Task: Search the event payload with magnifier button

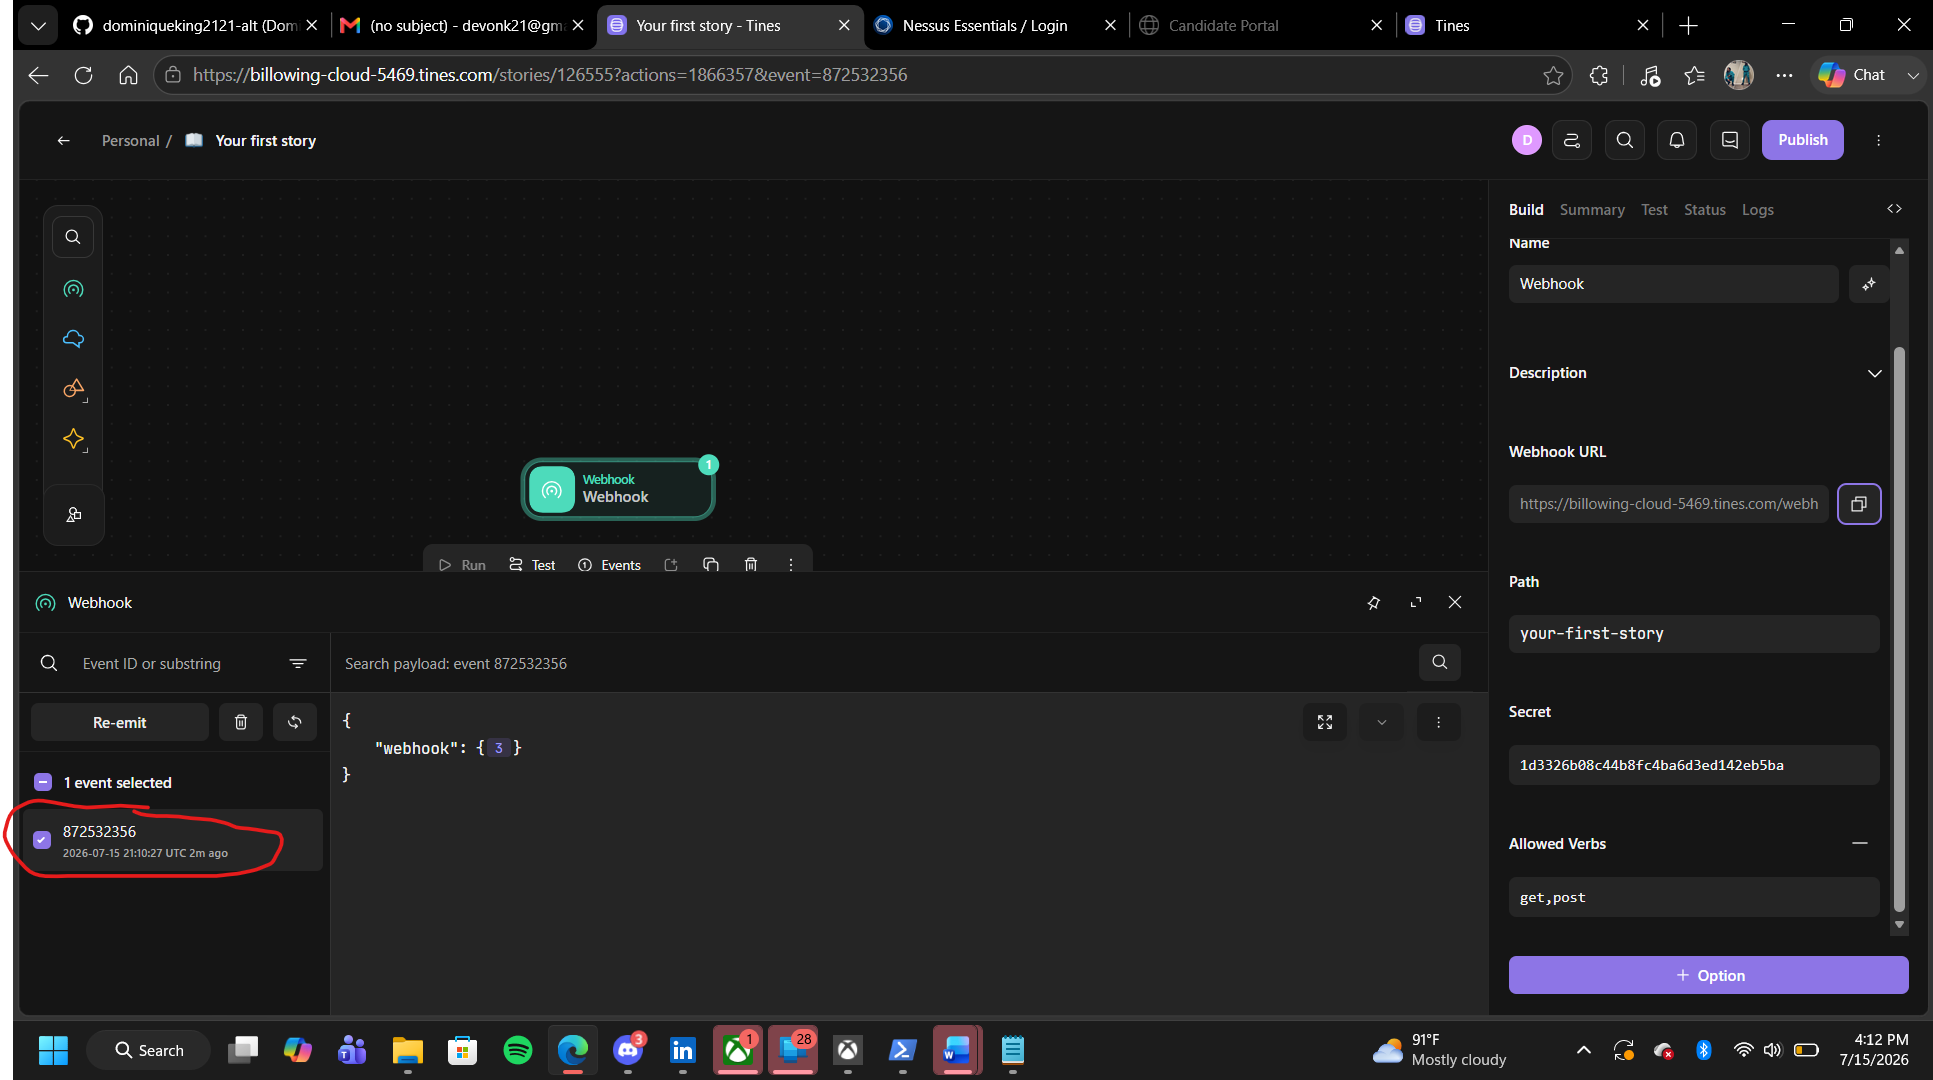Action: tap(1440, 662)
